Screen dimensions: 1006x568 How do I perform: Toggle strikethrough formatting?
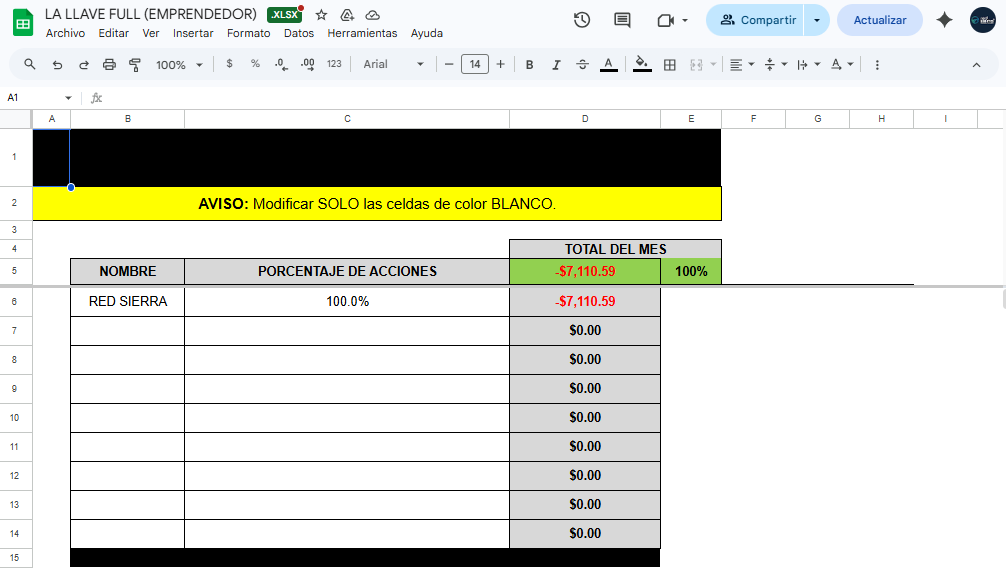(x=582, y=64)
